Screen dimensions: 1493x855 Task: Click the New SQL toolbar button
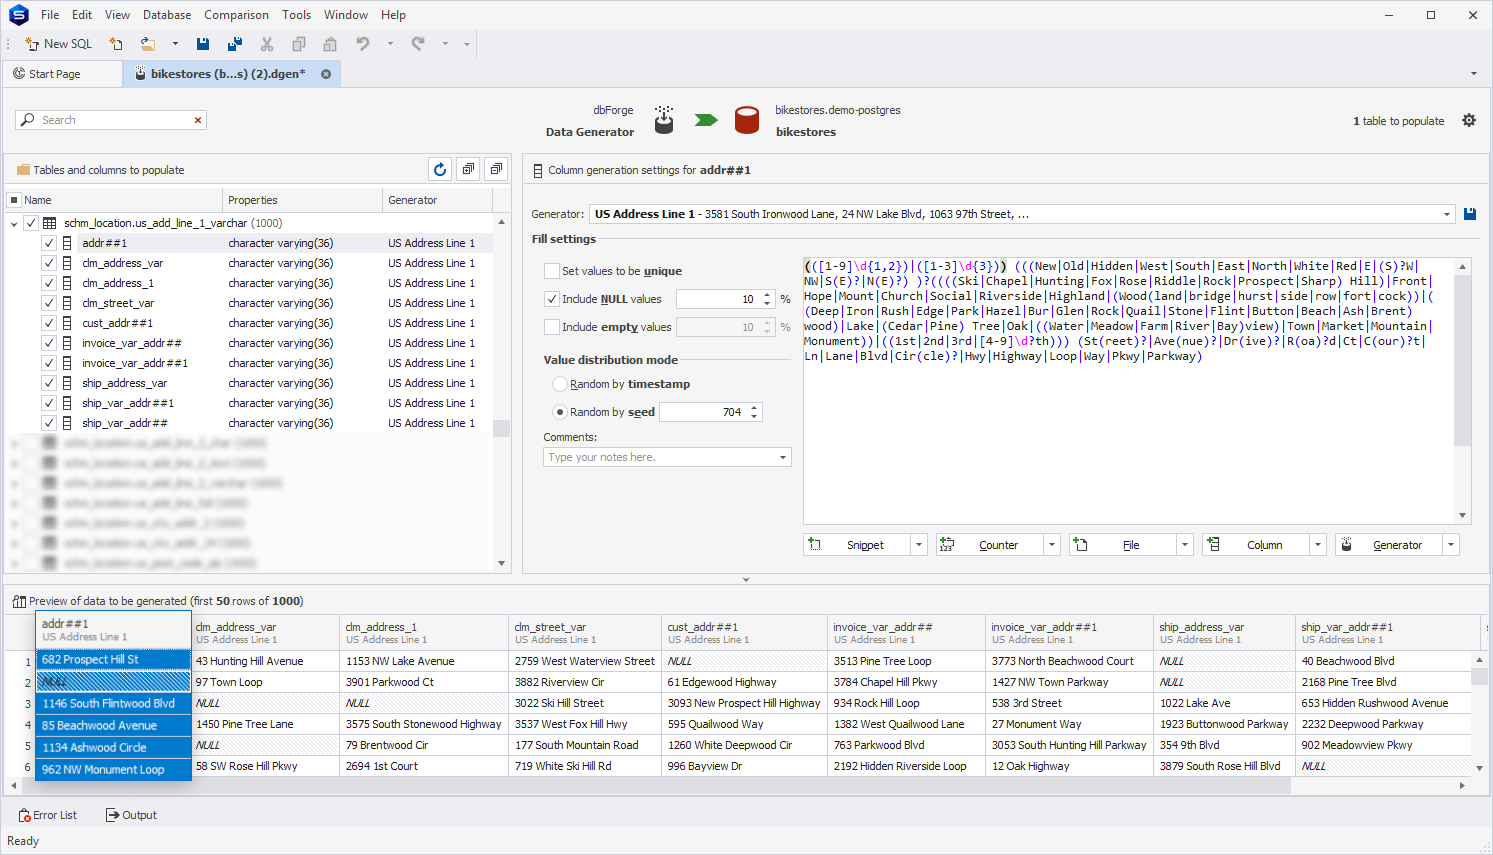58,44
